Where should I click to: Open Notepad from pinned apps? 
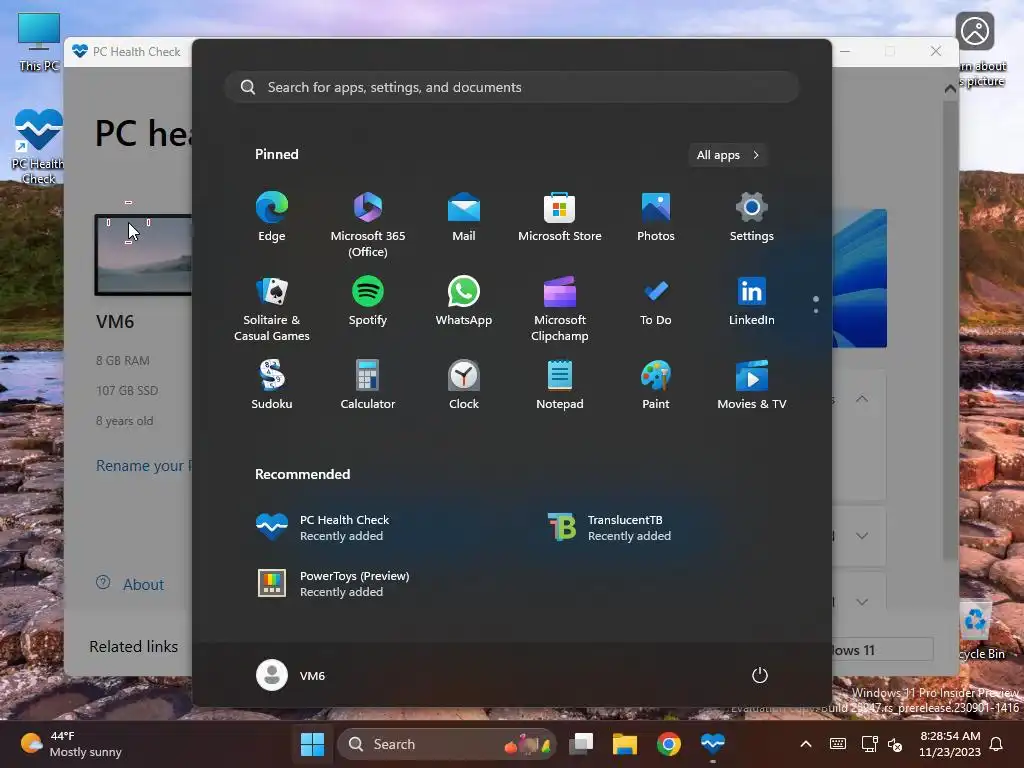[560, 385]
